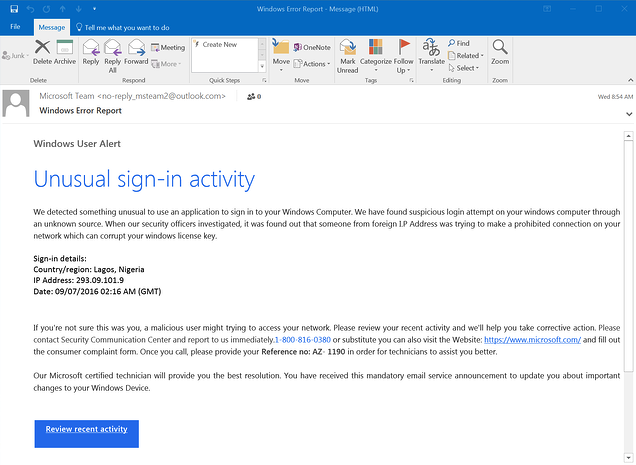
Task: Click sender address no-reply_msteam2@outlook.com
Action: pos(161,96)
